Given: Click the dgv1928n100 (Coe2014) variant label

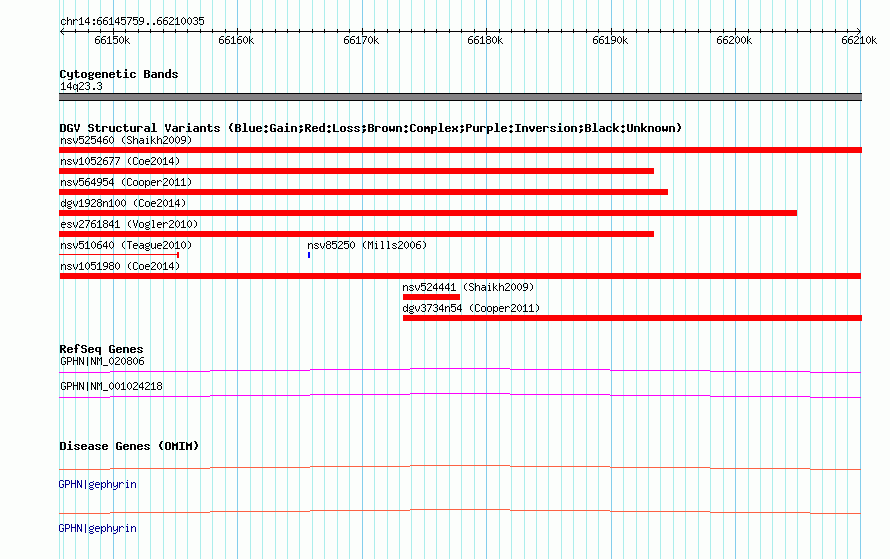Looking at the screenshot, I should (123, 203).
